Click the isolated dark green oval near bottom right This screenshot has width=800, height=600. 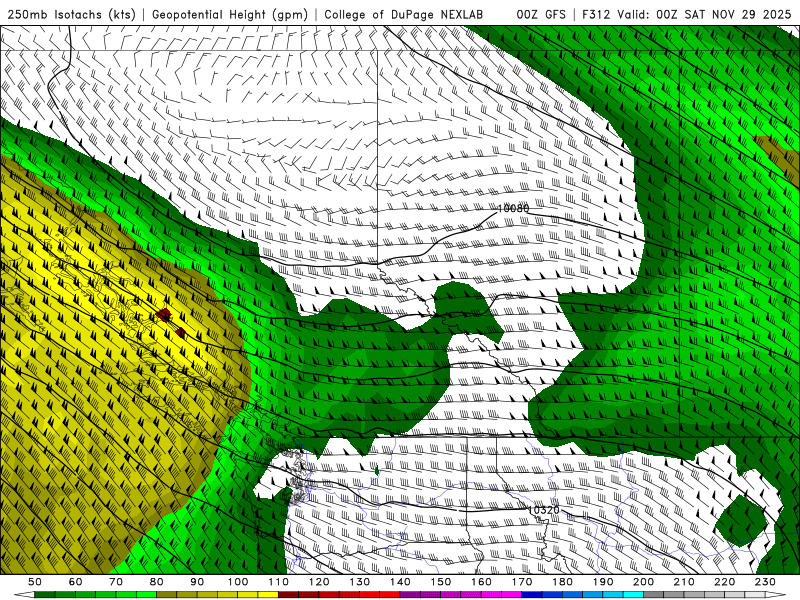[x=741, y=520]
